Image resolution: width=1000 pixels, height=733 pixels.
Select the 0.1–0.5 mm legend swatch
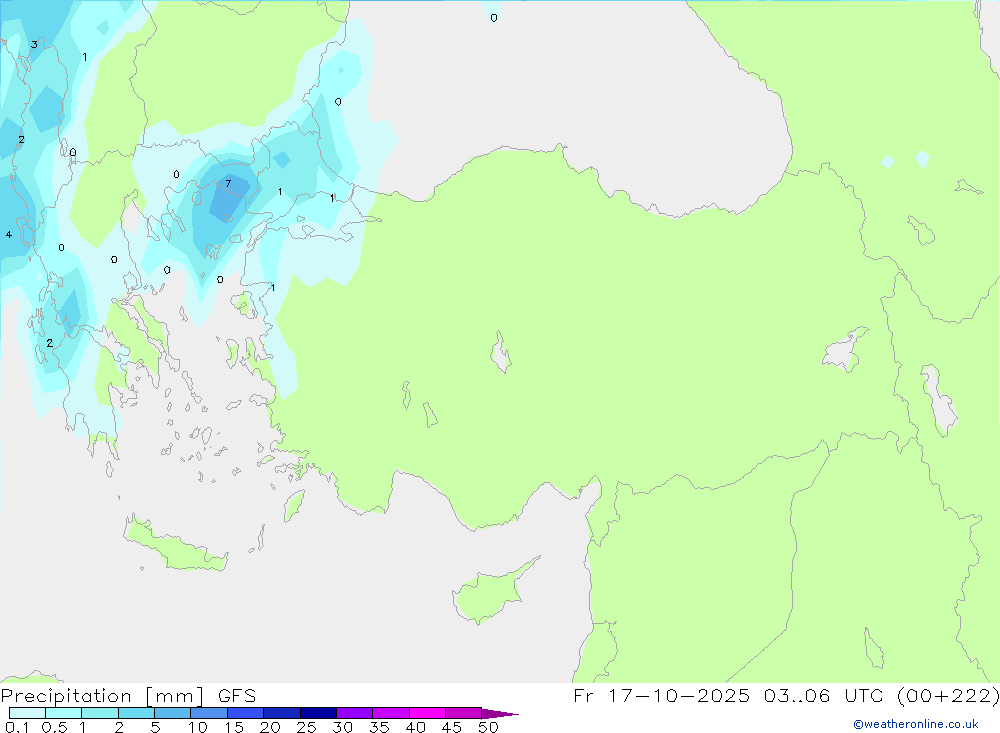tap(27, 713)
